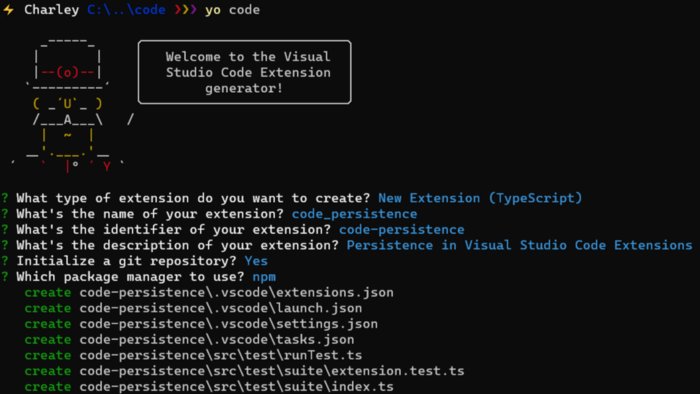Click the 'C:\..\code' path in the prompt
The width and height of the screenshot is (700, 394).
pos(126,10)
